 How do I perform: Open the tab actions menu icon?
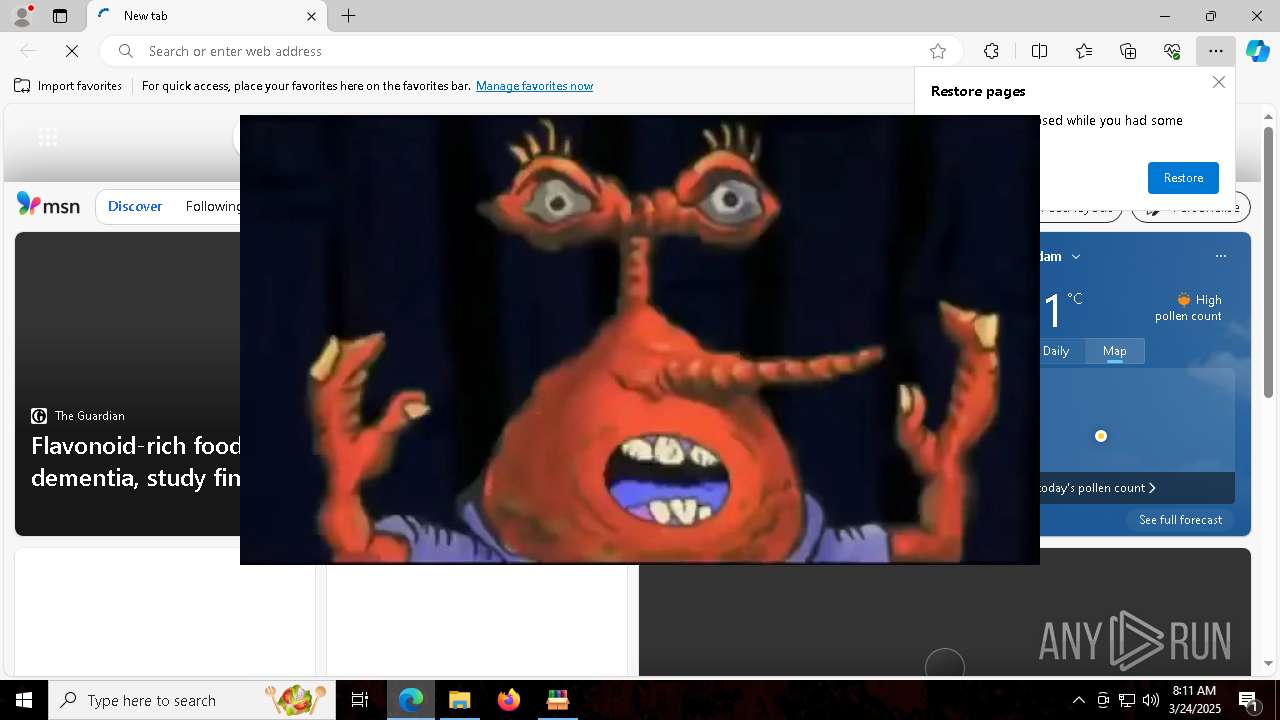point(60,16)
